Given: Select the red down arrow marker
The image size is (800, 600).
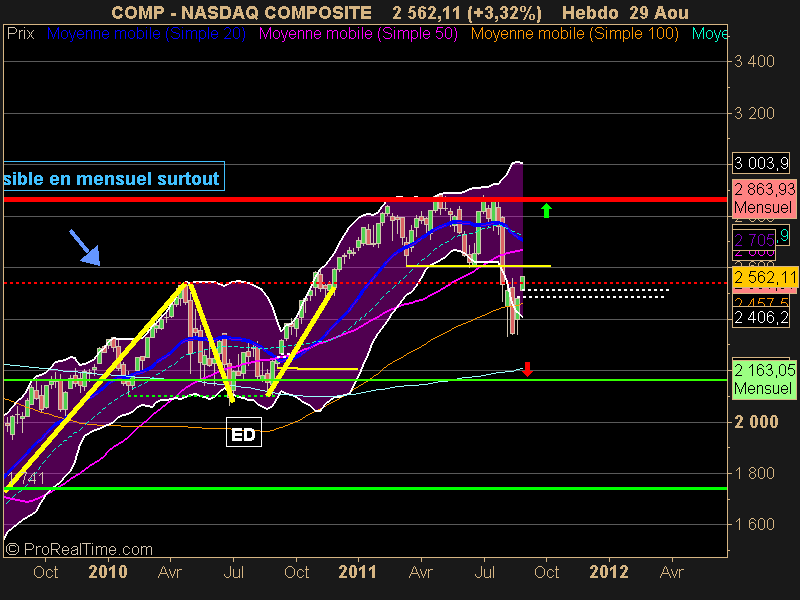Looking at the screenshot, I should [528, 369].
